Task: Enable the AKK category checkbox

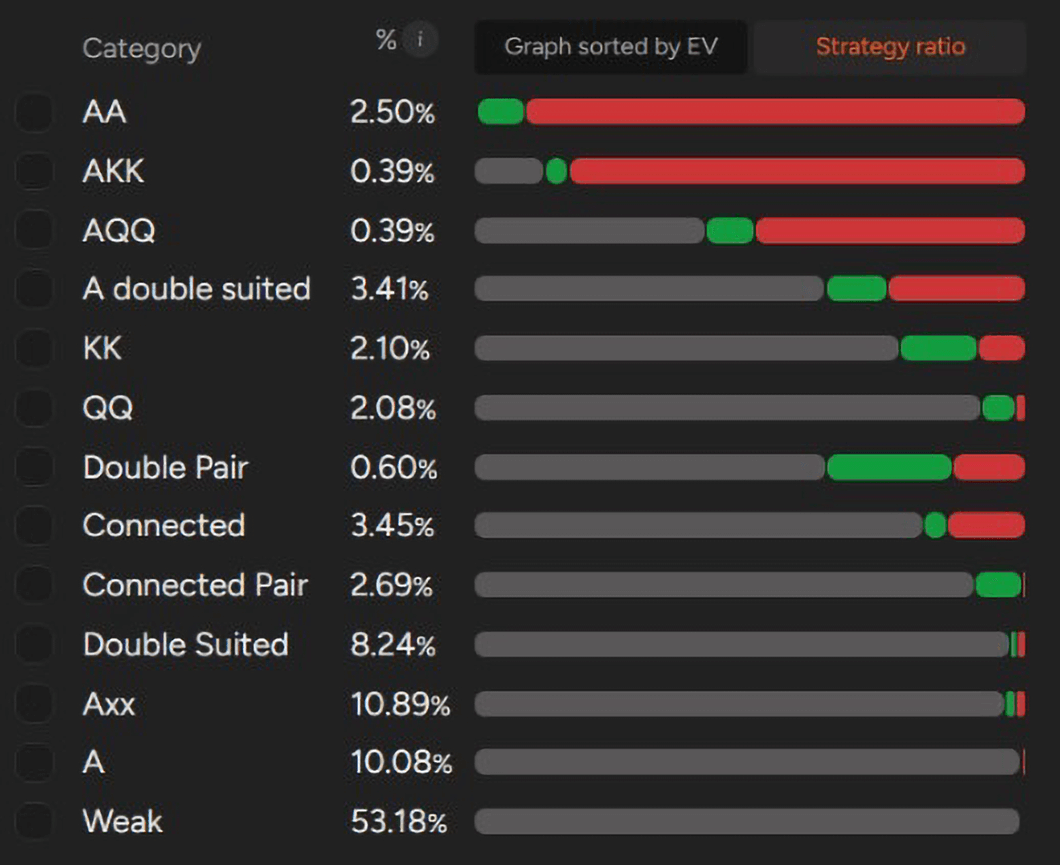Action: pyautogui.click(x=34, y=171)
